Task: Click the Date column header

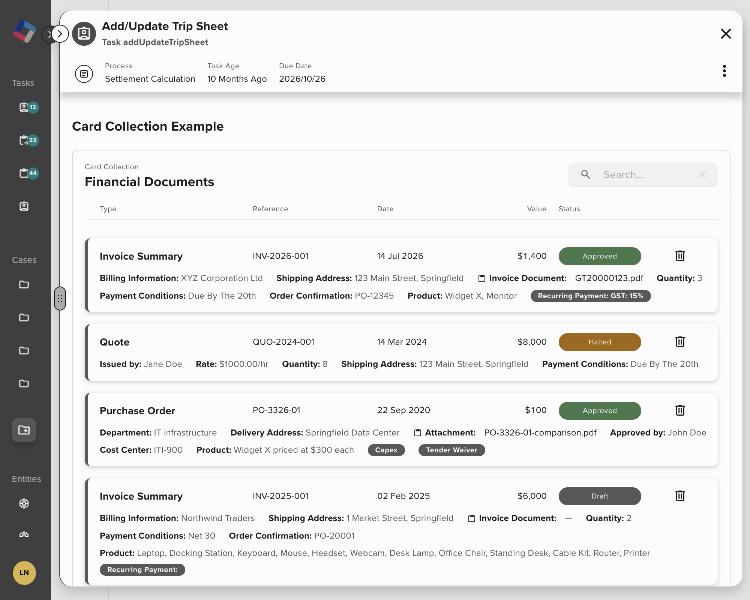Action: (385, 209)
